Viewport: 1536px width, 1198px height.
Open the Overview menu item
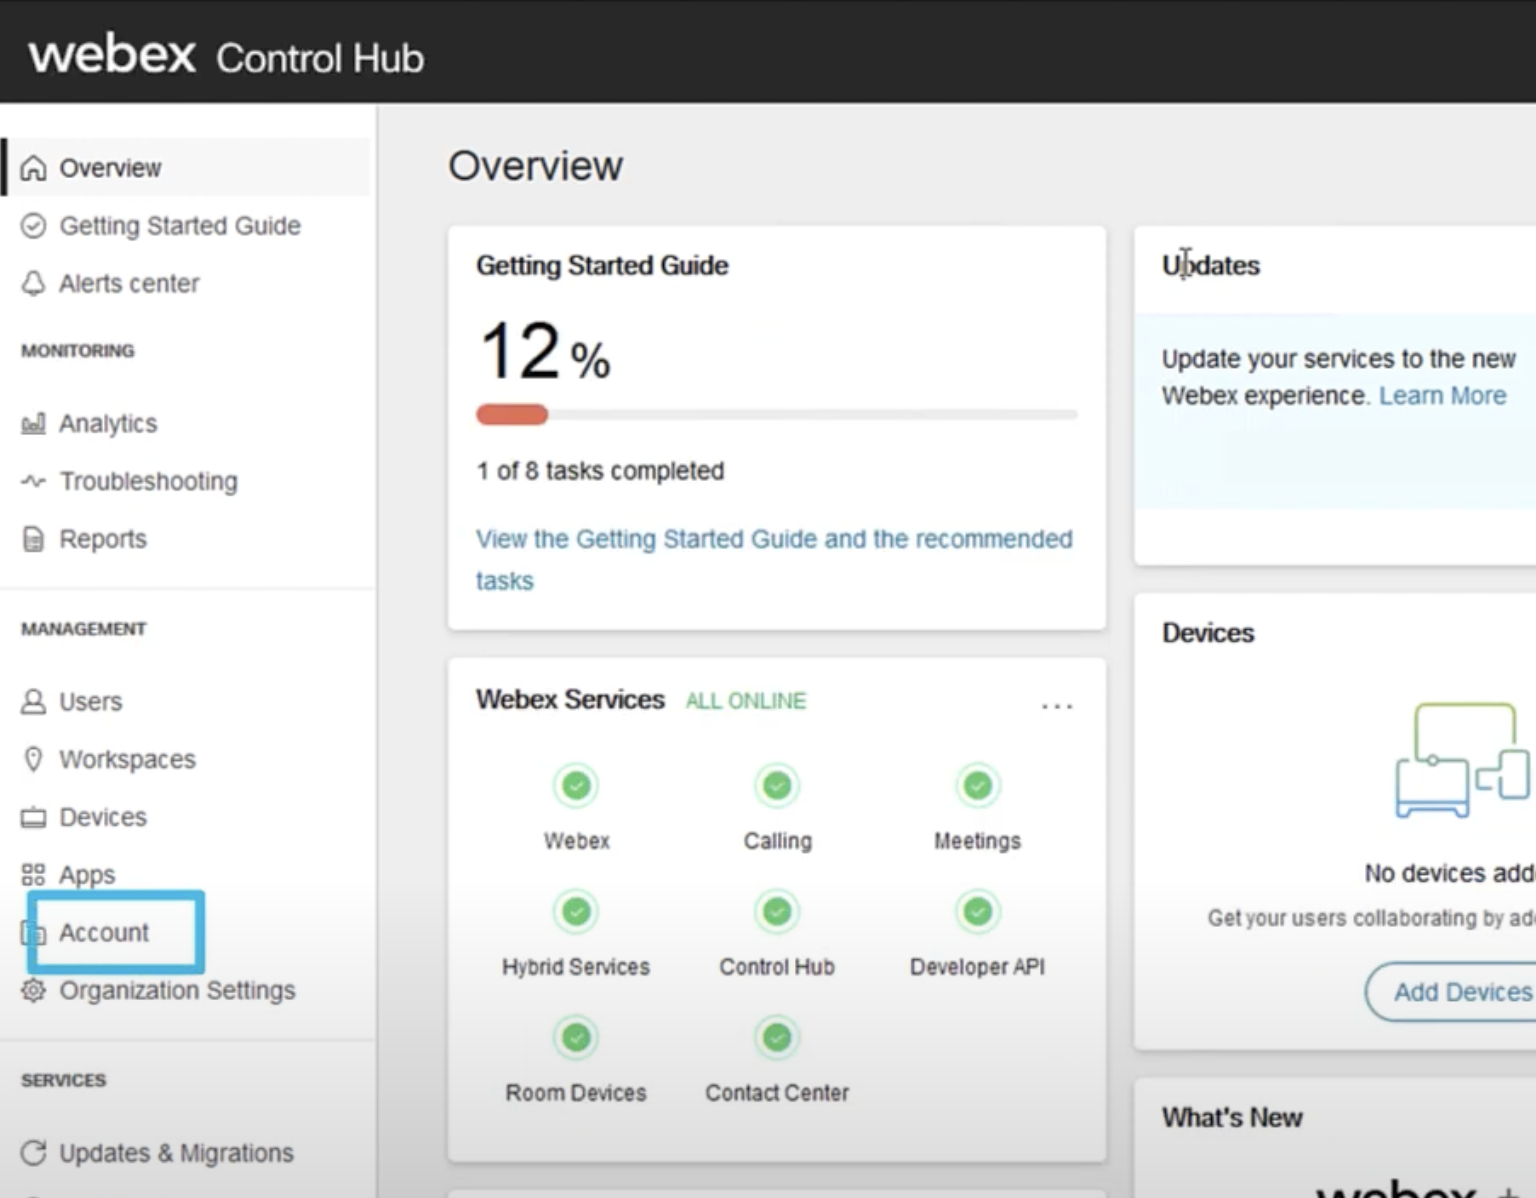point(186,168)
